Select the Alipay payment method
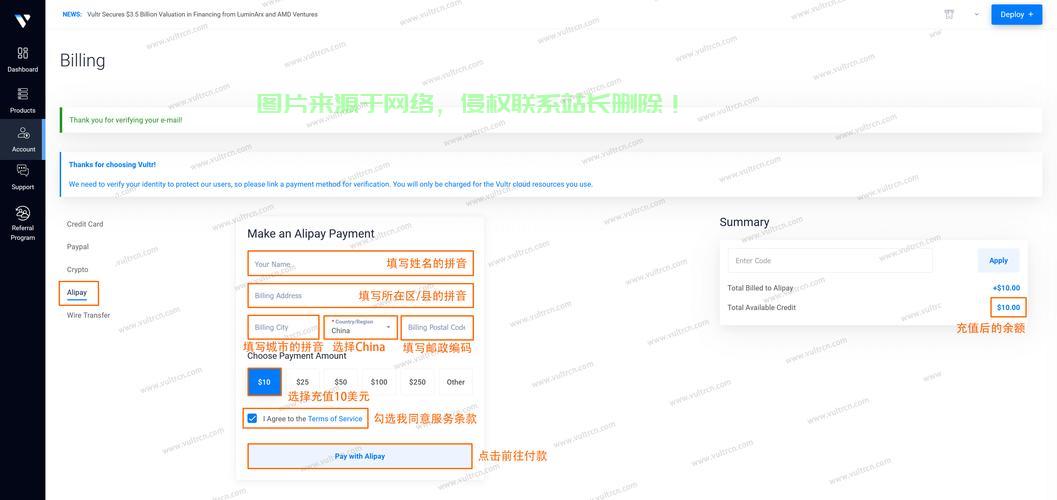The height and width of the screenshot is (500, 1057). click(77, 292)
